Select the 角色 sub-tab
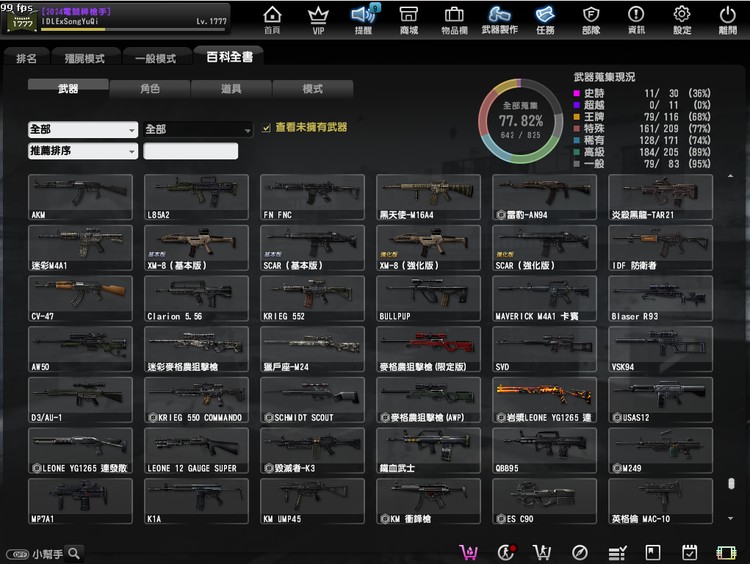The height and width of the screenshot is (564, 750). coord(150,88)
